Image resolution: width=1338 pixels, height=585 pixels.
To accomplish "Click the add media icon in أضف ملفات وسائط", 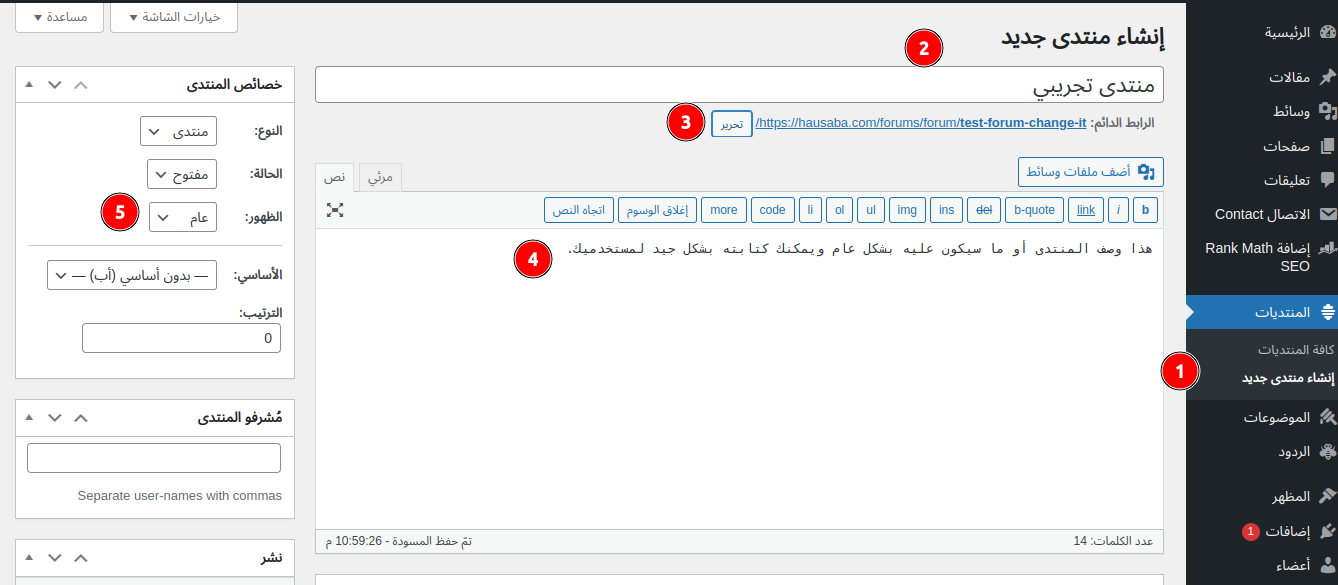I will pyautogui.click(x=1146, y=172).
